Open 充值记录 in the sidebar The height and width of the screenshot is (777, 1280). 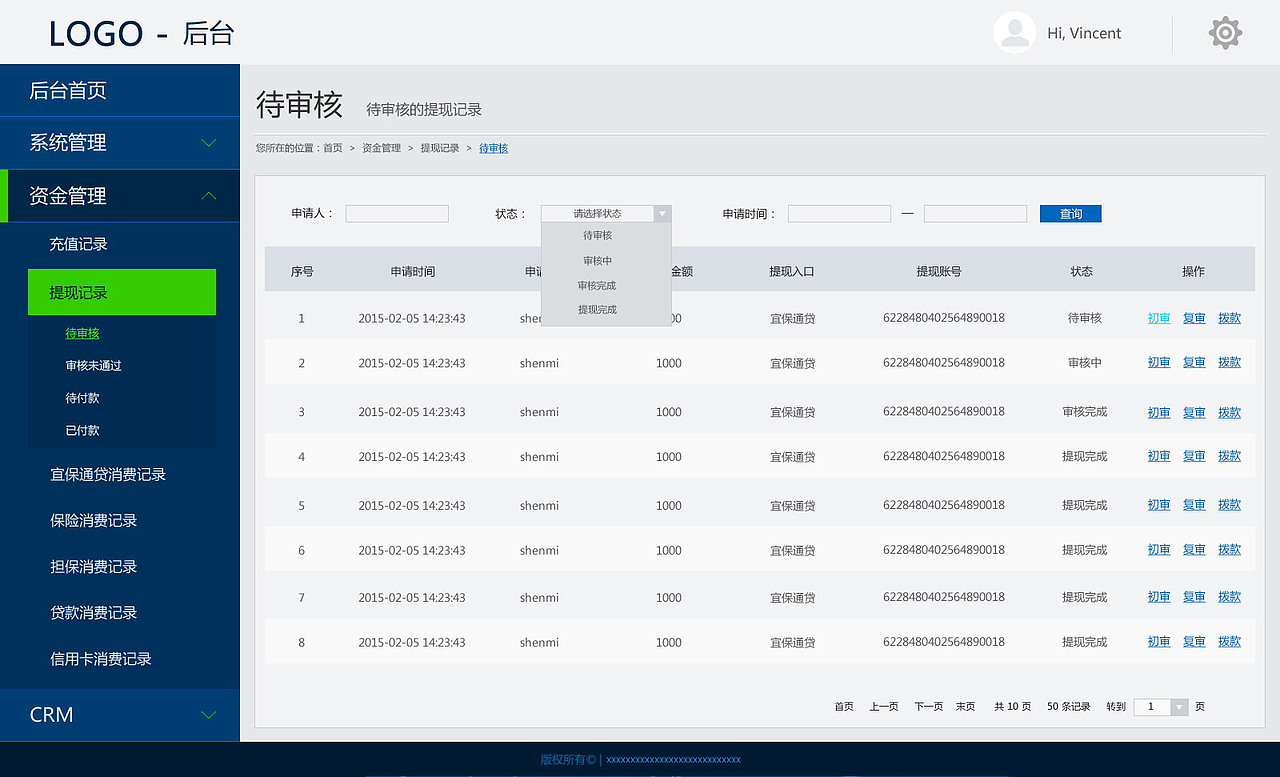pyautogui.click(x=79, y=244)
